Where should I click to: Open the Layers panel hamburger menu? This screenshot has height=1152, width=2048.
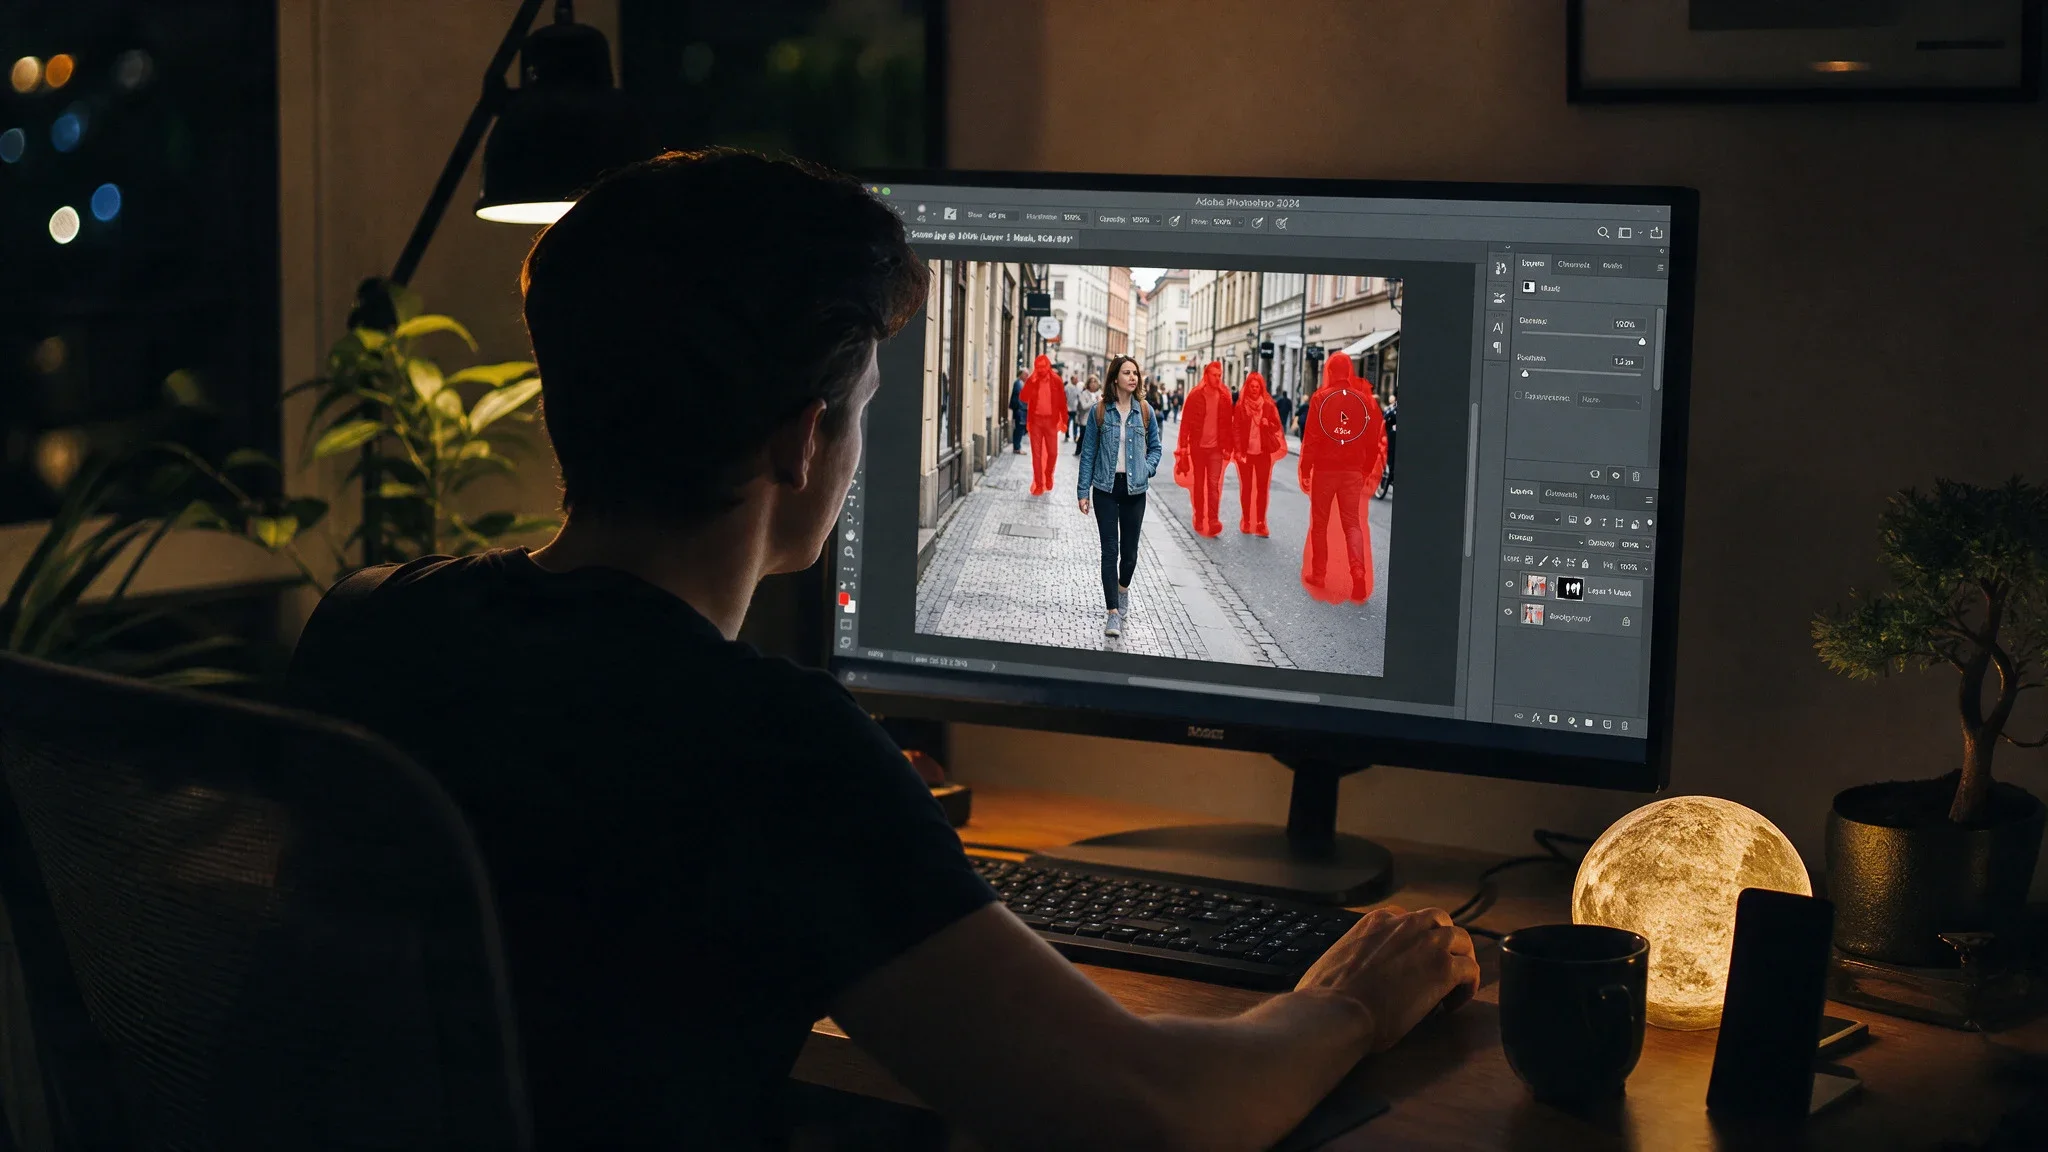click(x=1649, y=500)
